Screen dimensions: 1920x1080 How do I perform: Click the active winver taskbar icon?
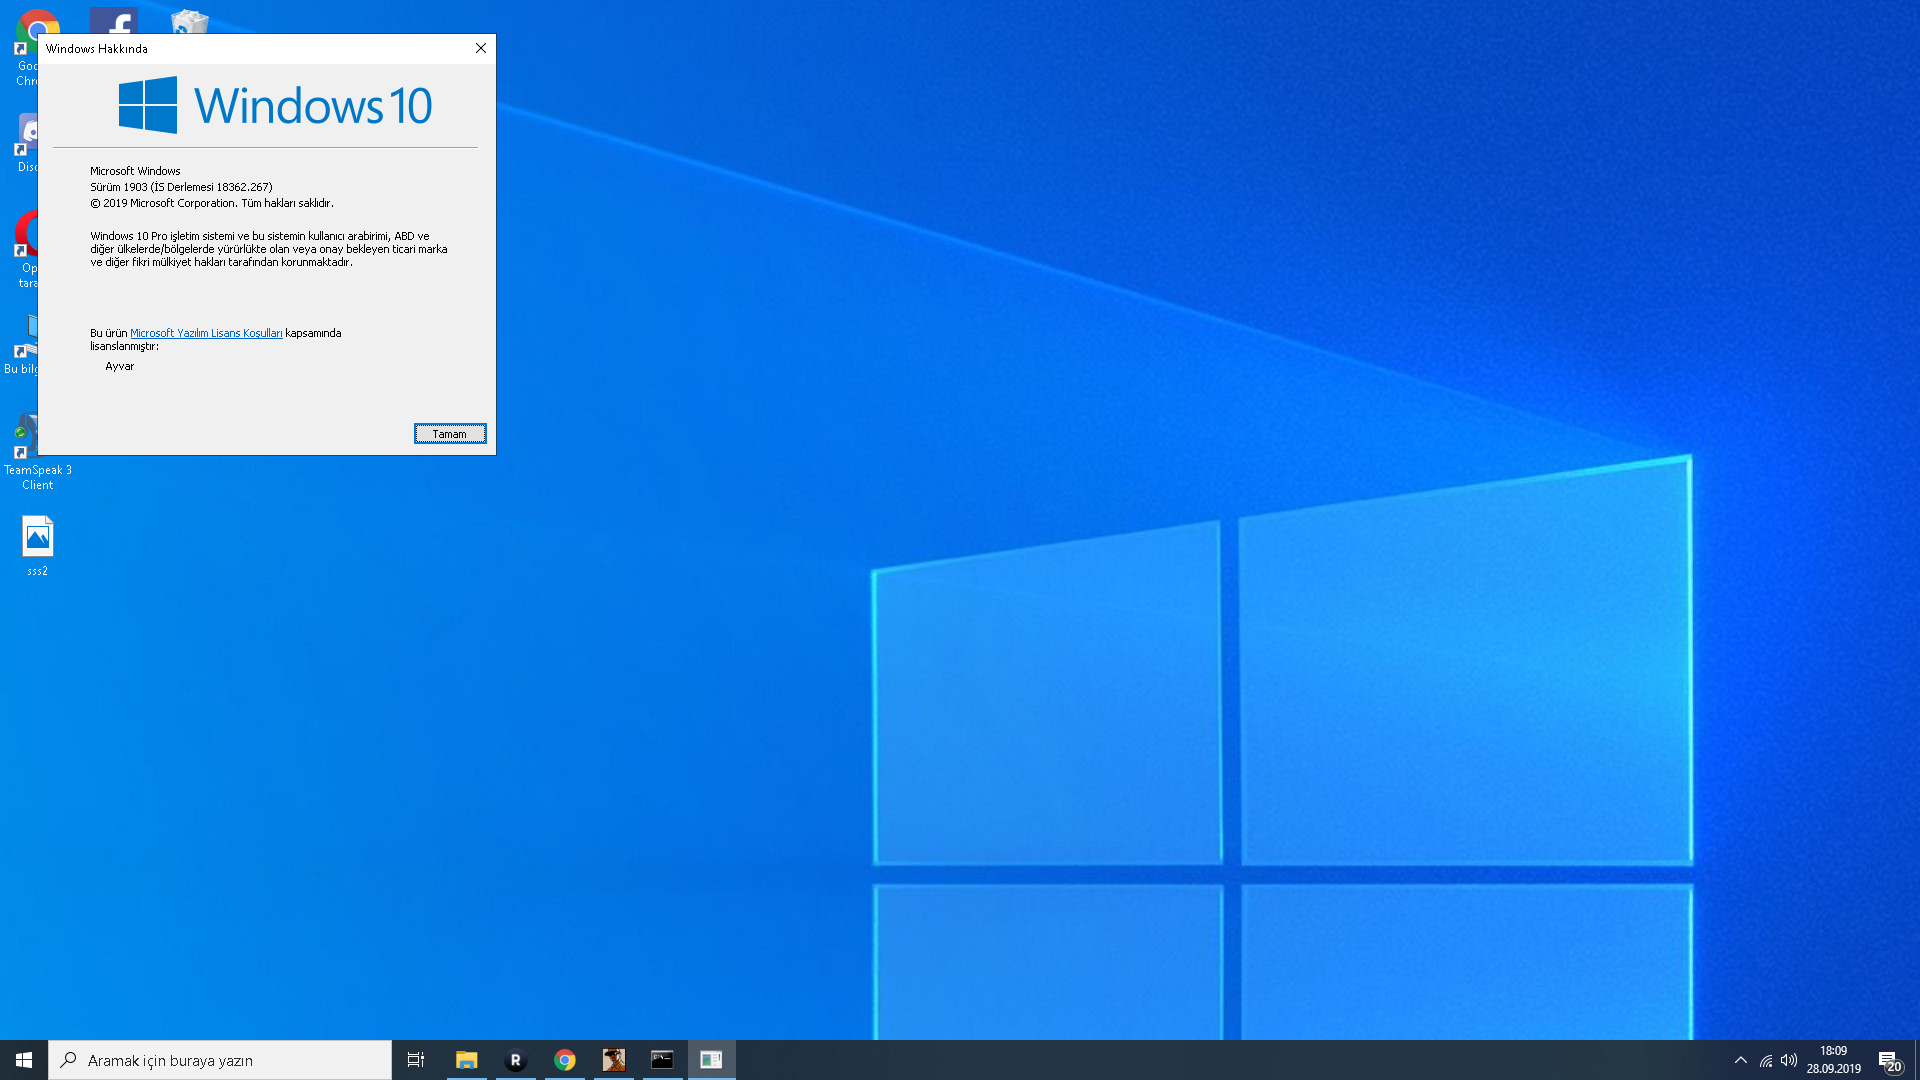711,1060
